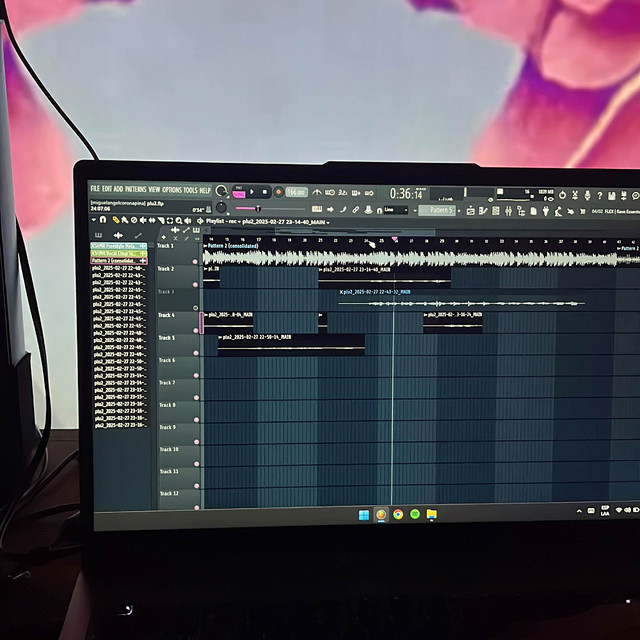Open the Playlist view icon
The height and width of the screenshot is (640, 640).
tap(470, 211)
